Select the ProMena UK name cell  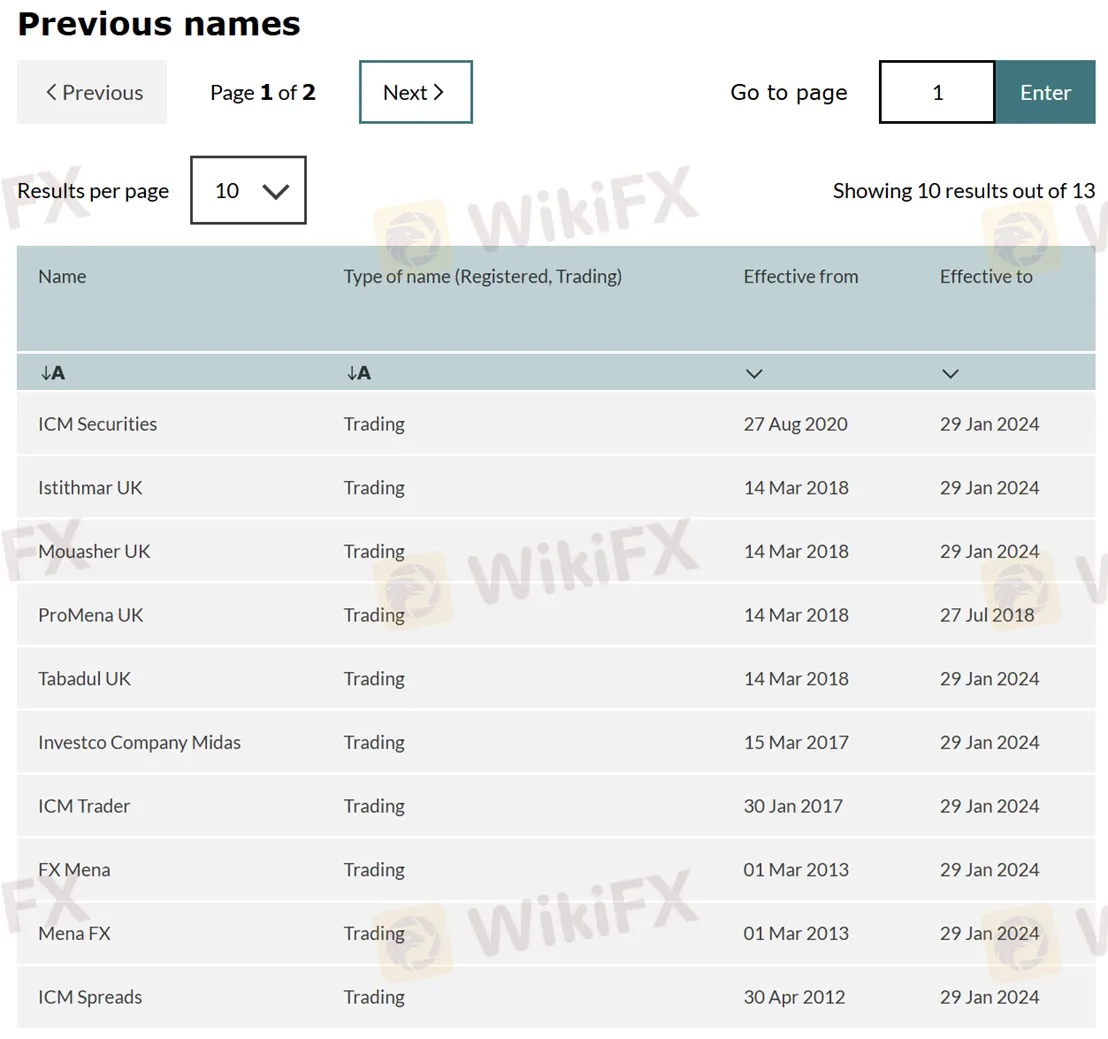(90, 615)
